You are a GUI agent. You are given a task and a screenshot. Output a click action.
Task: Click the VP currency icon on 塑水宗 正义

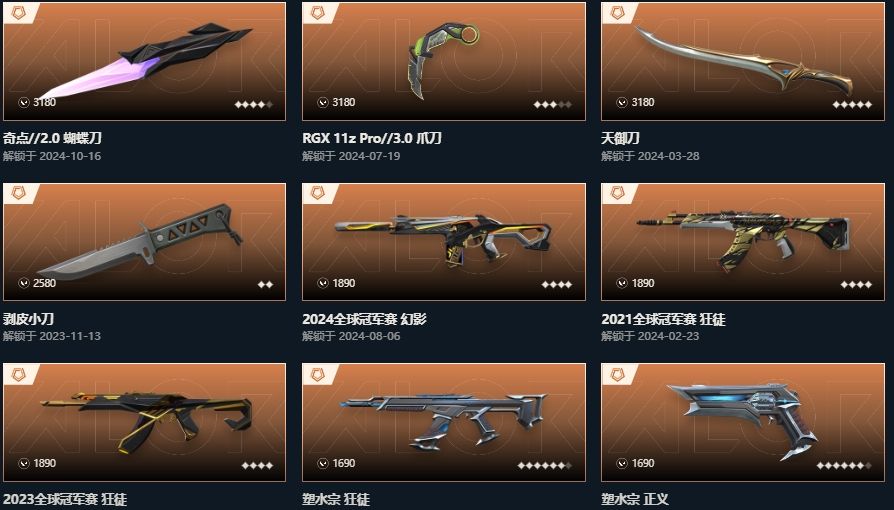622,463
